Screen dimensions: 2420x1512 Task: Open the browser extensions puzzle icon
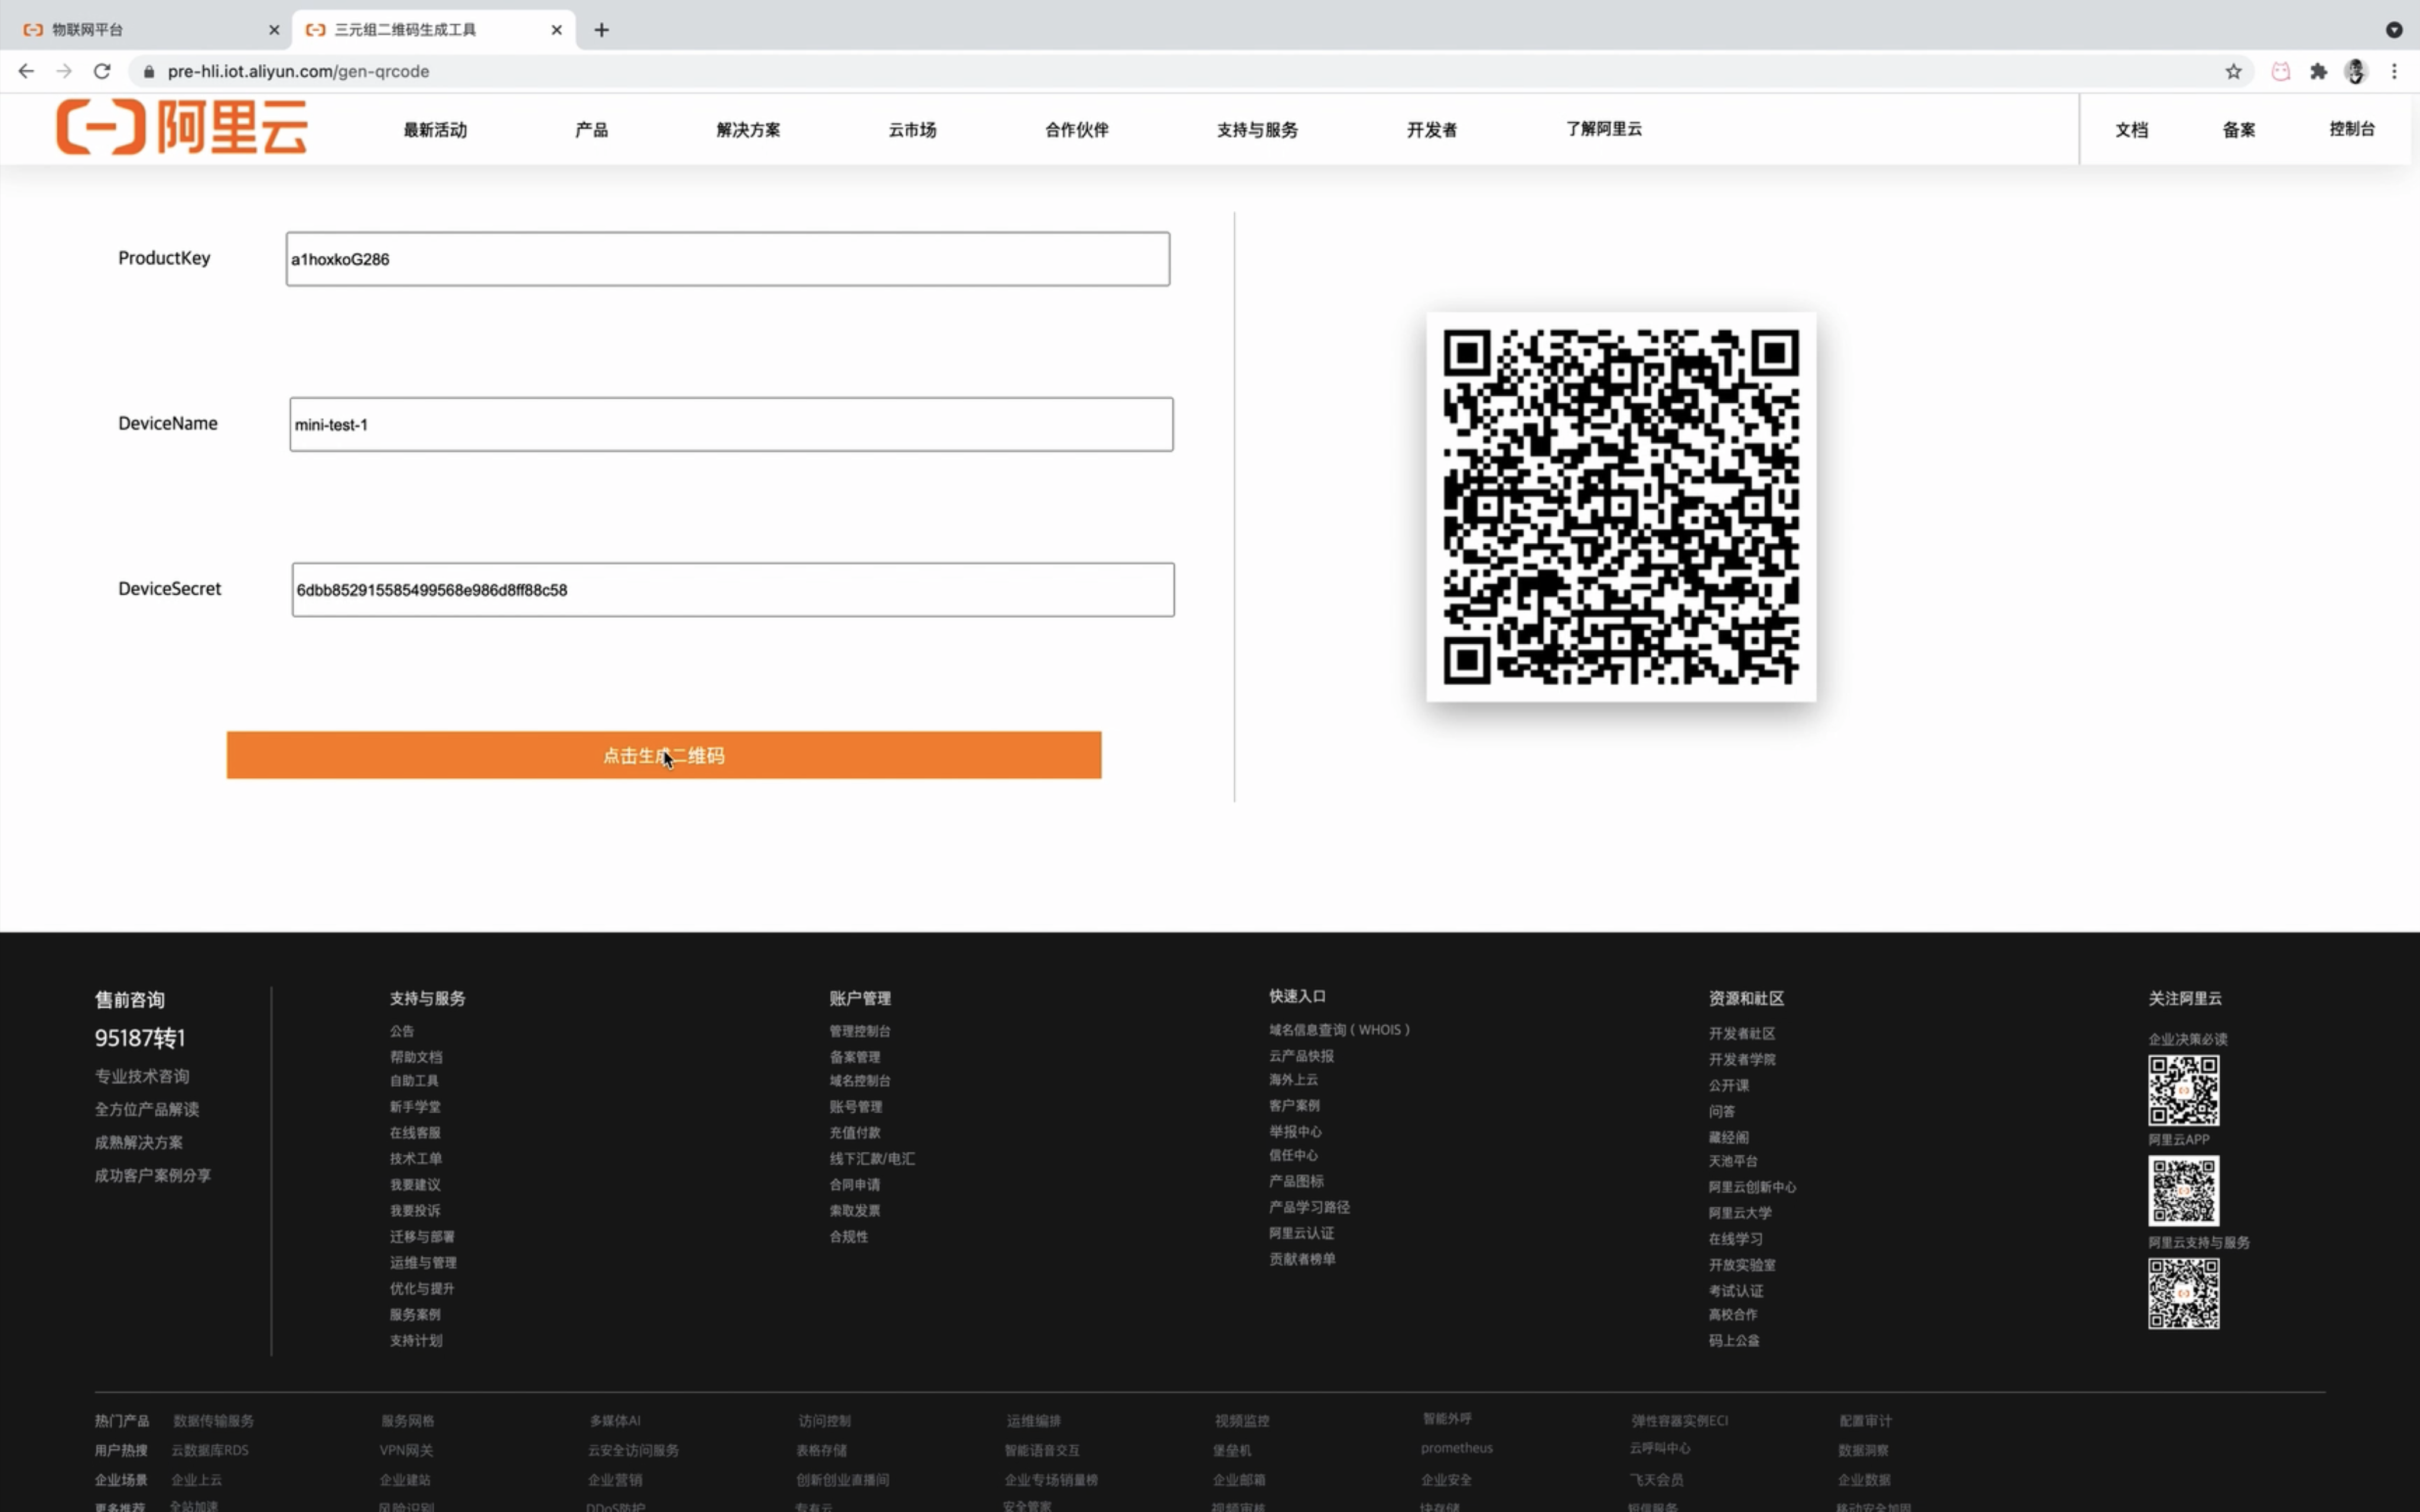pos(2318,71)
